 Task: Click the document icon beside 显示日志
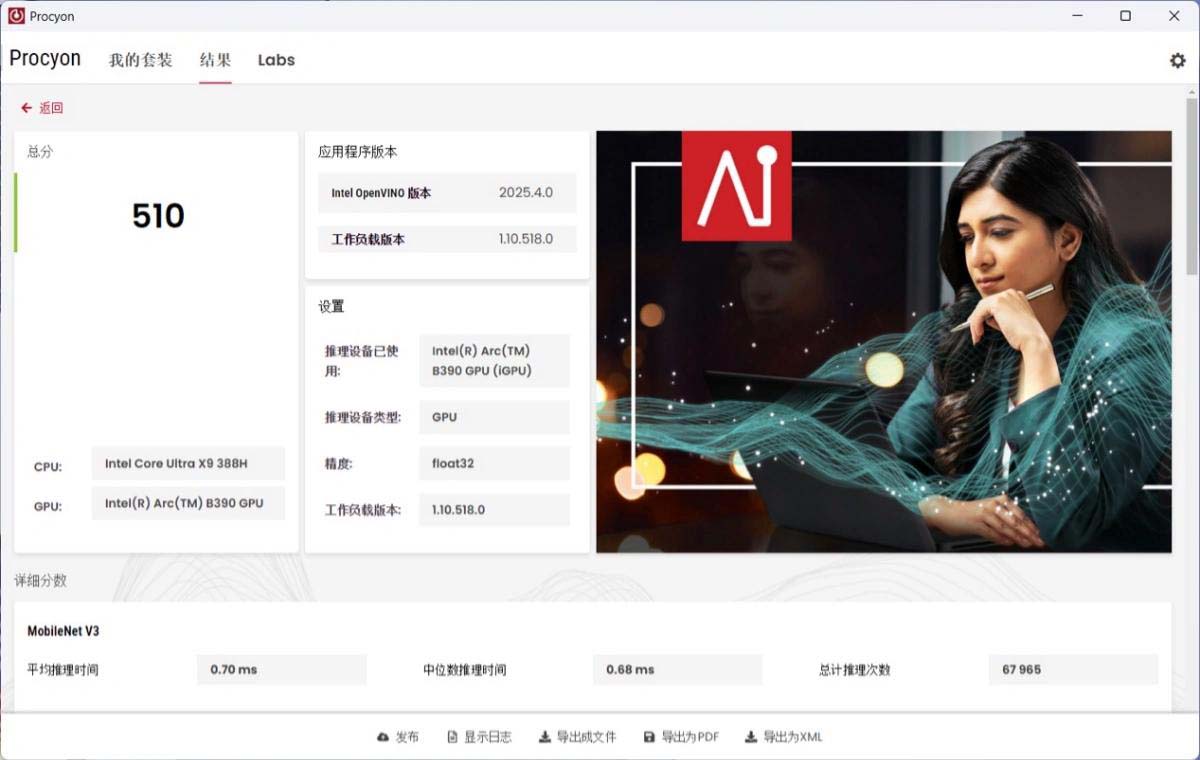[x=452, y=737]
